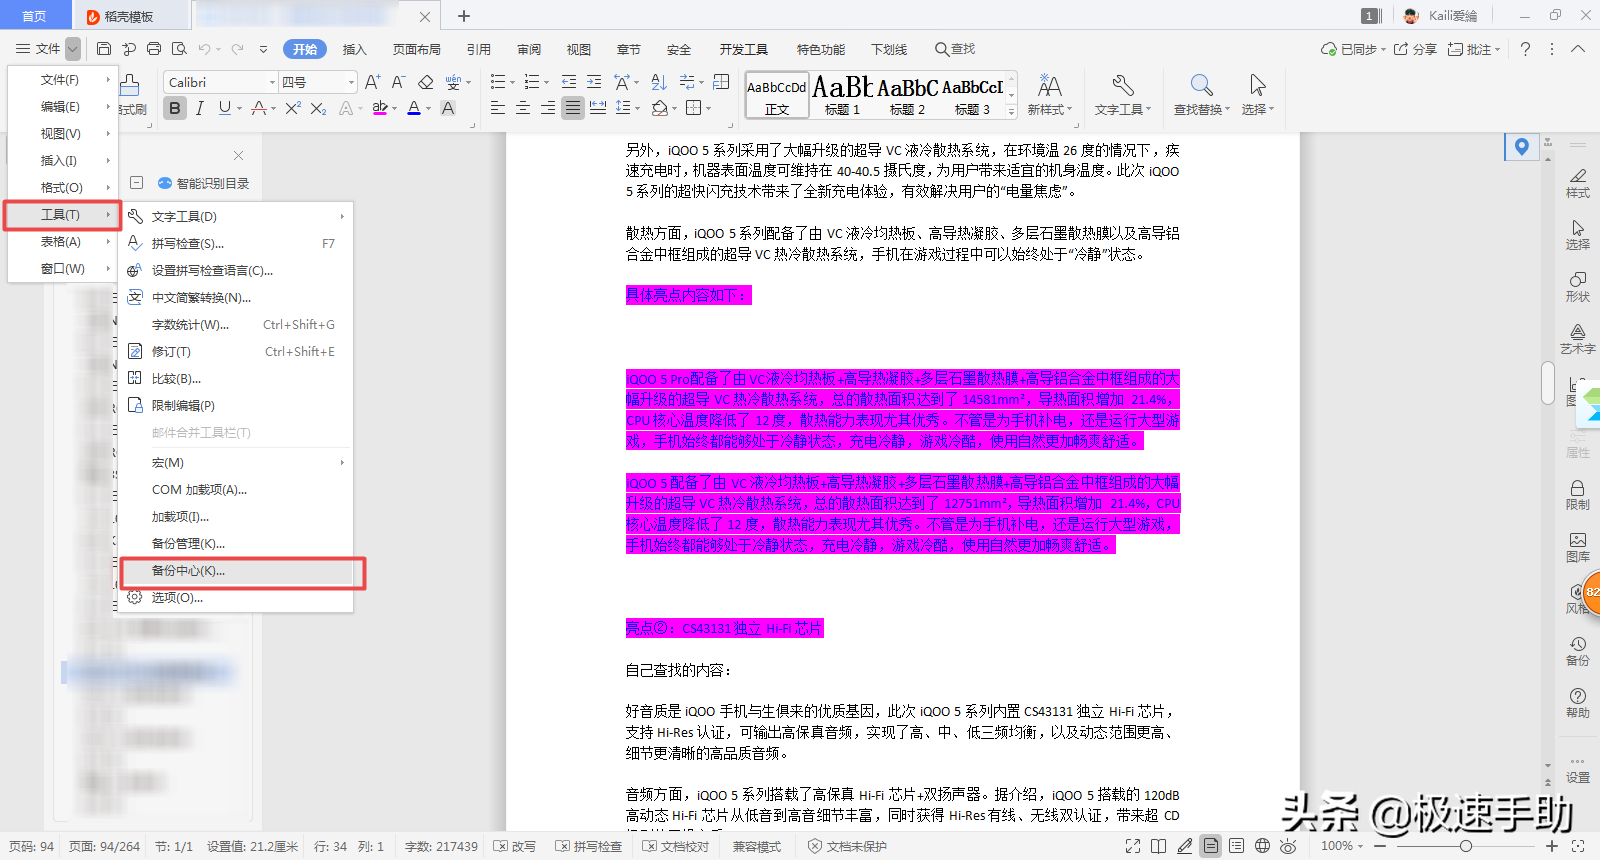Viewport: 1600px width, 860px height.
Task: Open font color dropdown arrow
Action: (429, 108)
